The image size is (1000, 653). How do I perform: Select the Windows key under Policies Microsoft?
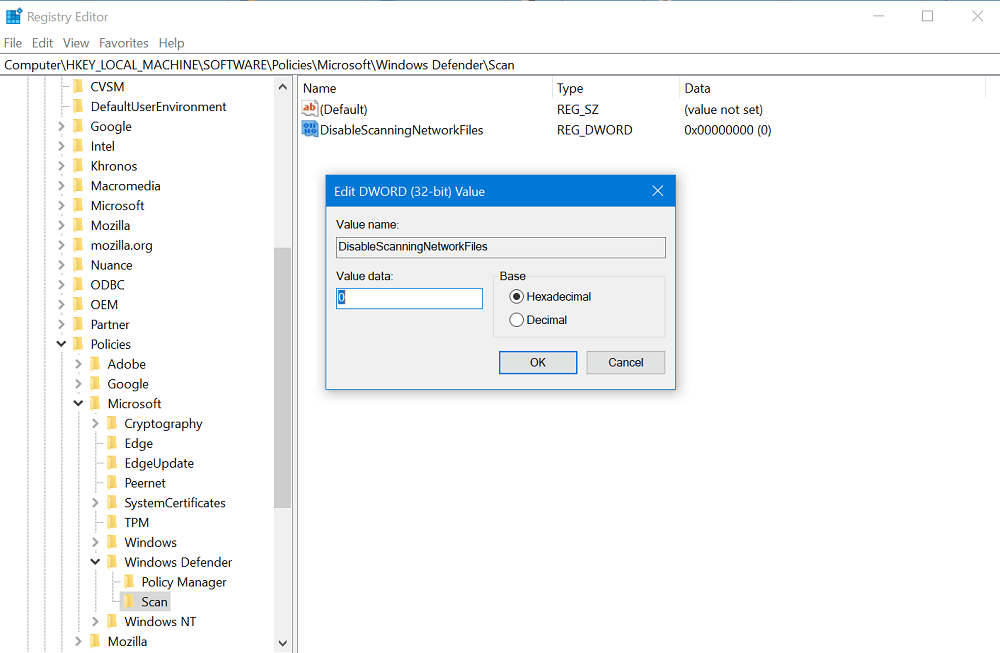click(x=151, y=542)
